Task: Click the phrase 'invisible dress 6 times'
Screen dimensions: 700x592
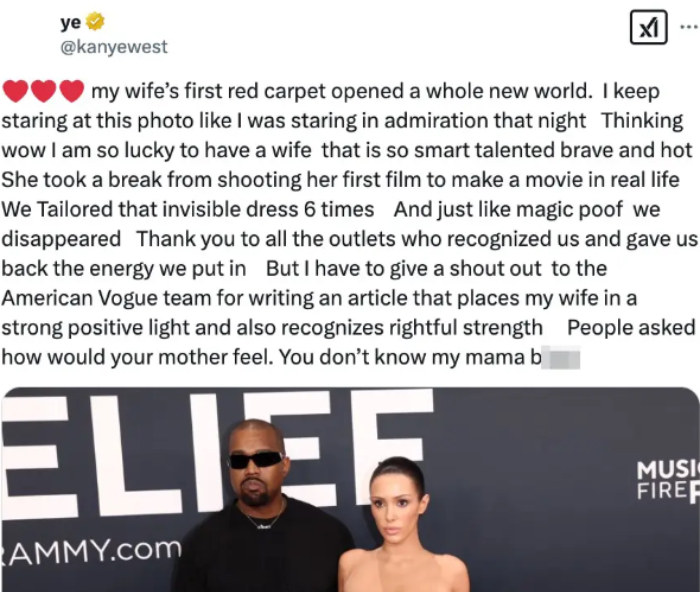Action: 268,210
